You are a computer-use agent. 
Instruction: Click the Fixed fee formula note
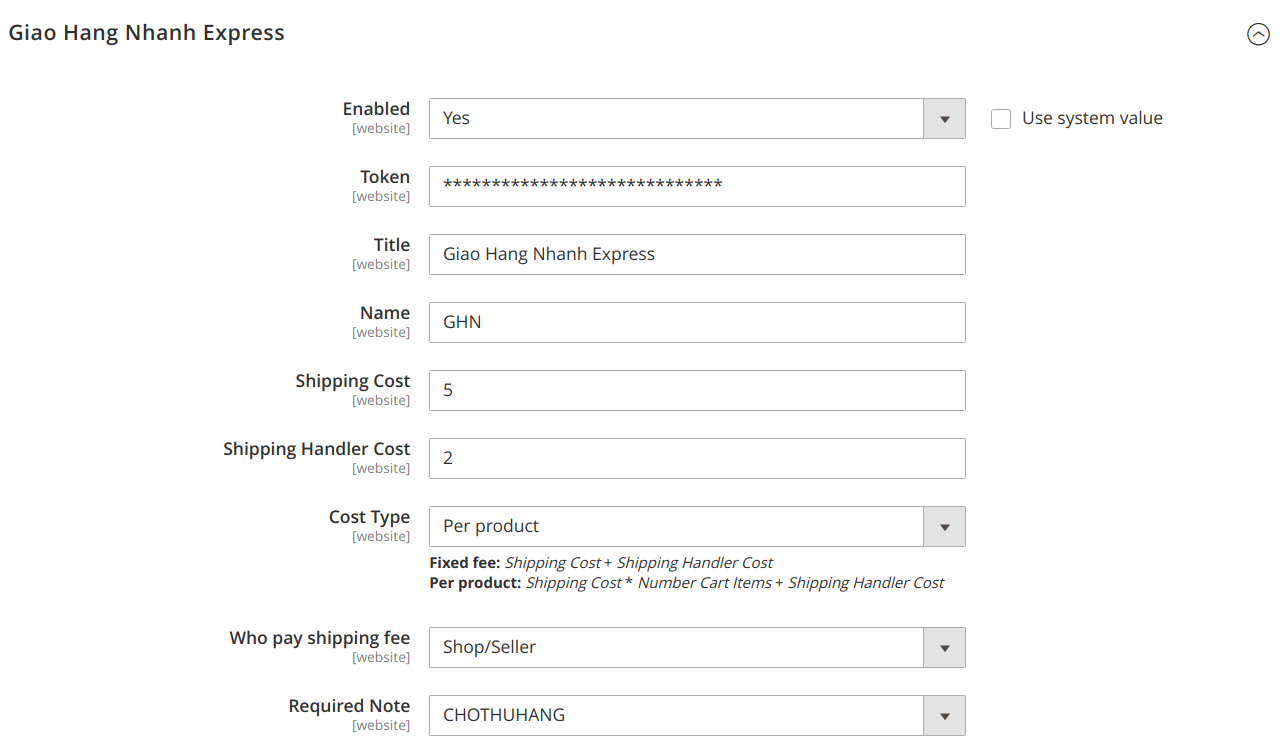[601, 563]
